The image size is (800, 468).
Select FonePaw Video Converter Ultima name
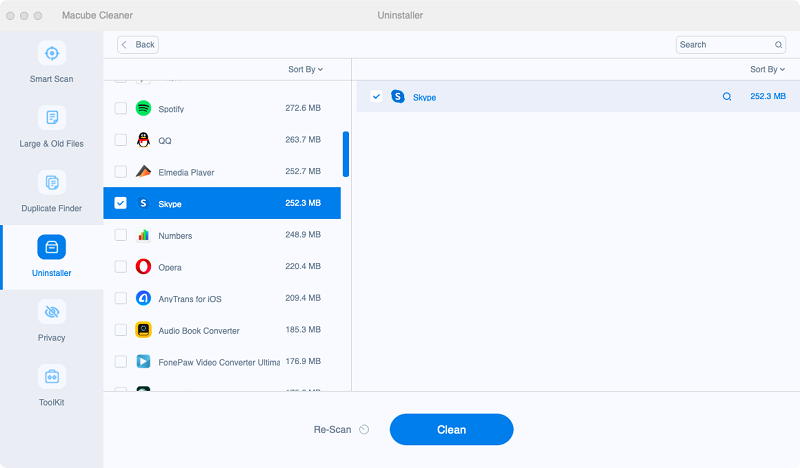(219, 362)
